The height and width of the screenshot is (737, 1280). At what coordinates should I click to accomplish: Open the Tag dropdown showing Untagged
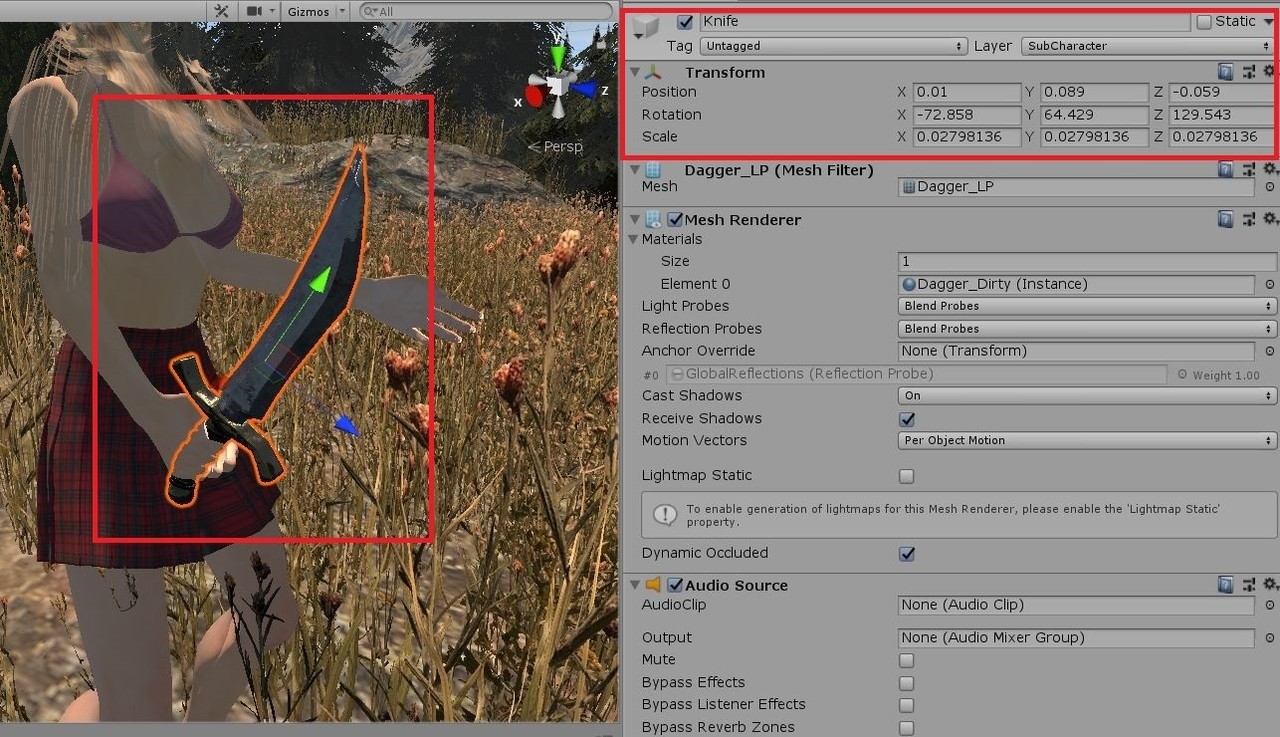coord(832,46)
